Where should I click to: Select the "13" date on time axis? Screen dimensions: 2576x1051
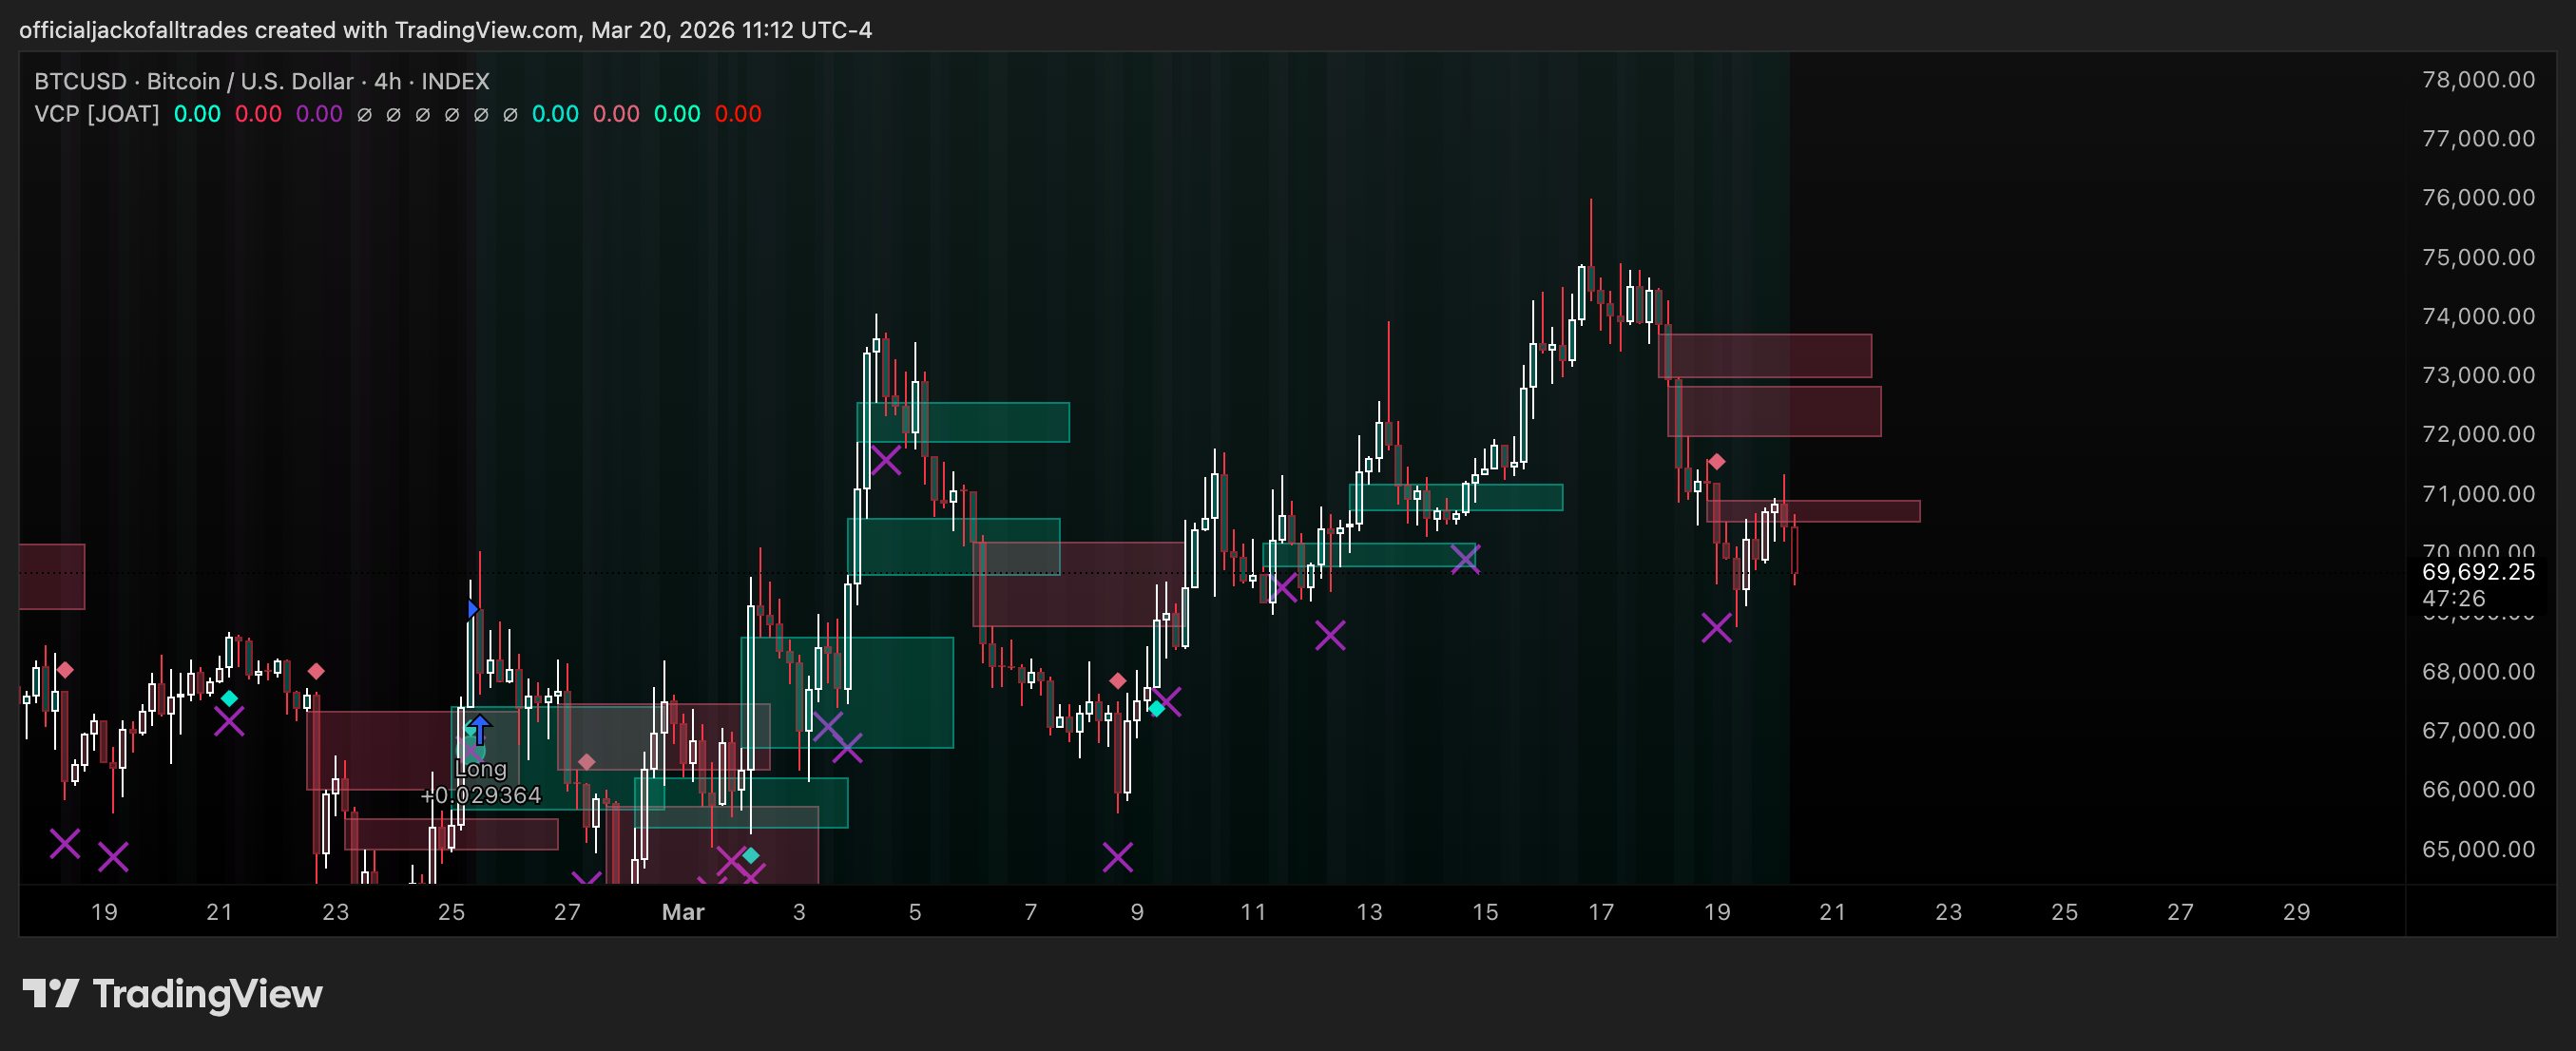(1369, 912)
